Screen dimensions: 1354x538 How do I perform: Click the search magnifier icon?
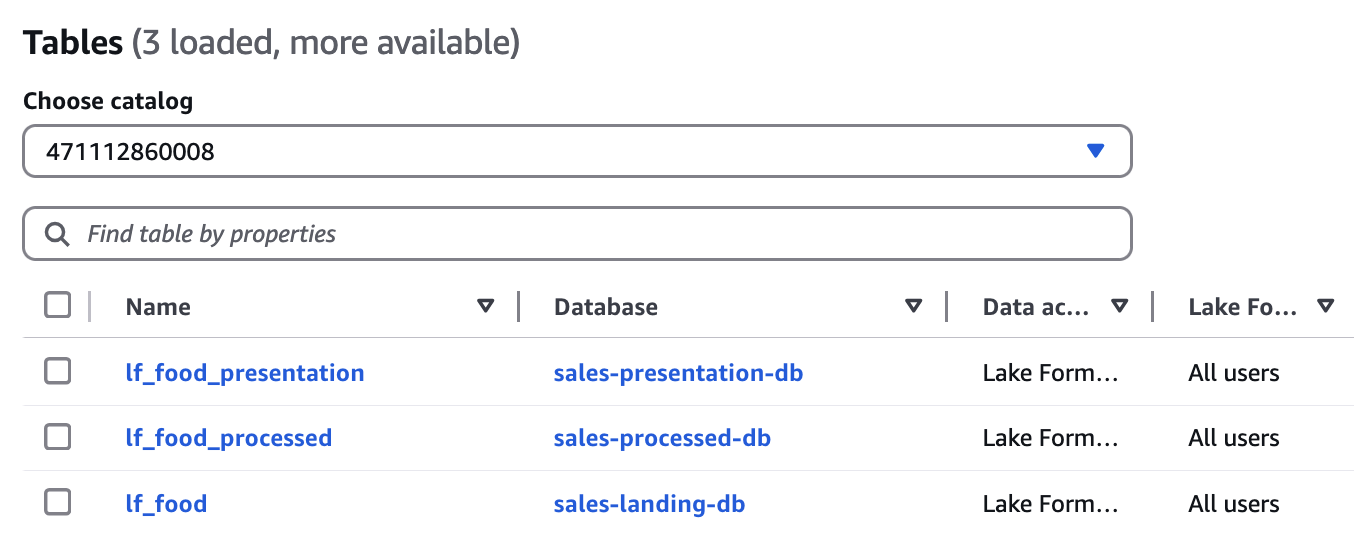tap(58, 234)
